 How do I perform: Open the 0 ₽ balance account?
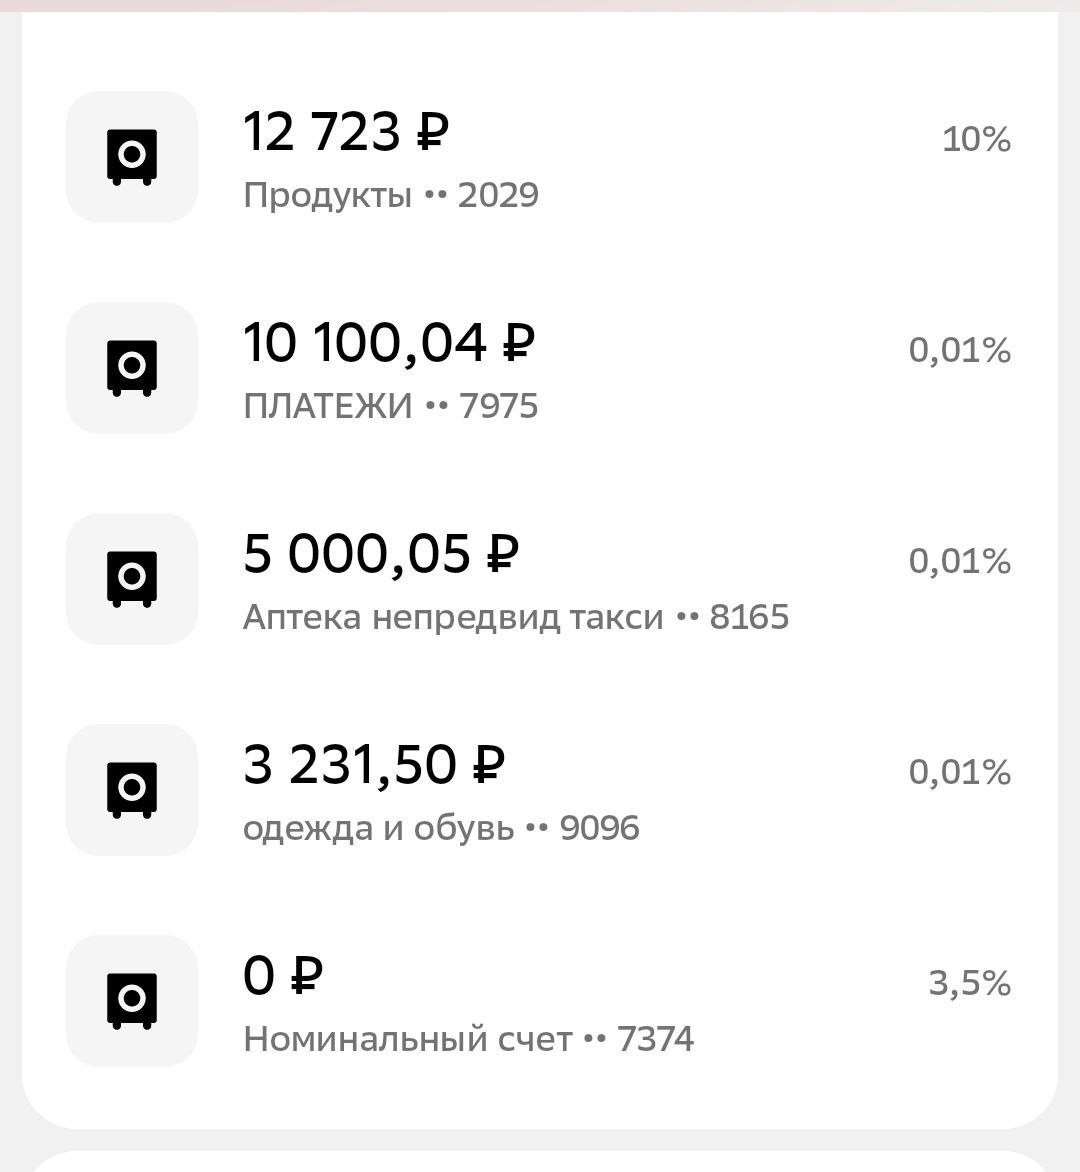[283, 977]
